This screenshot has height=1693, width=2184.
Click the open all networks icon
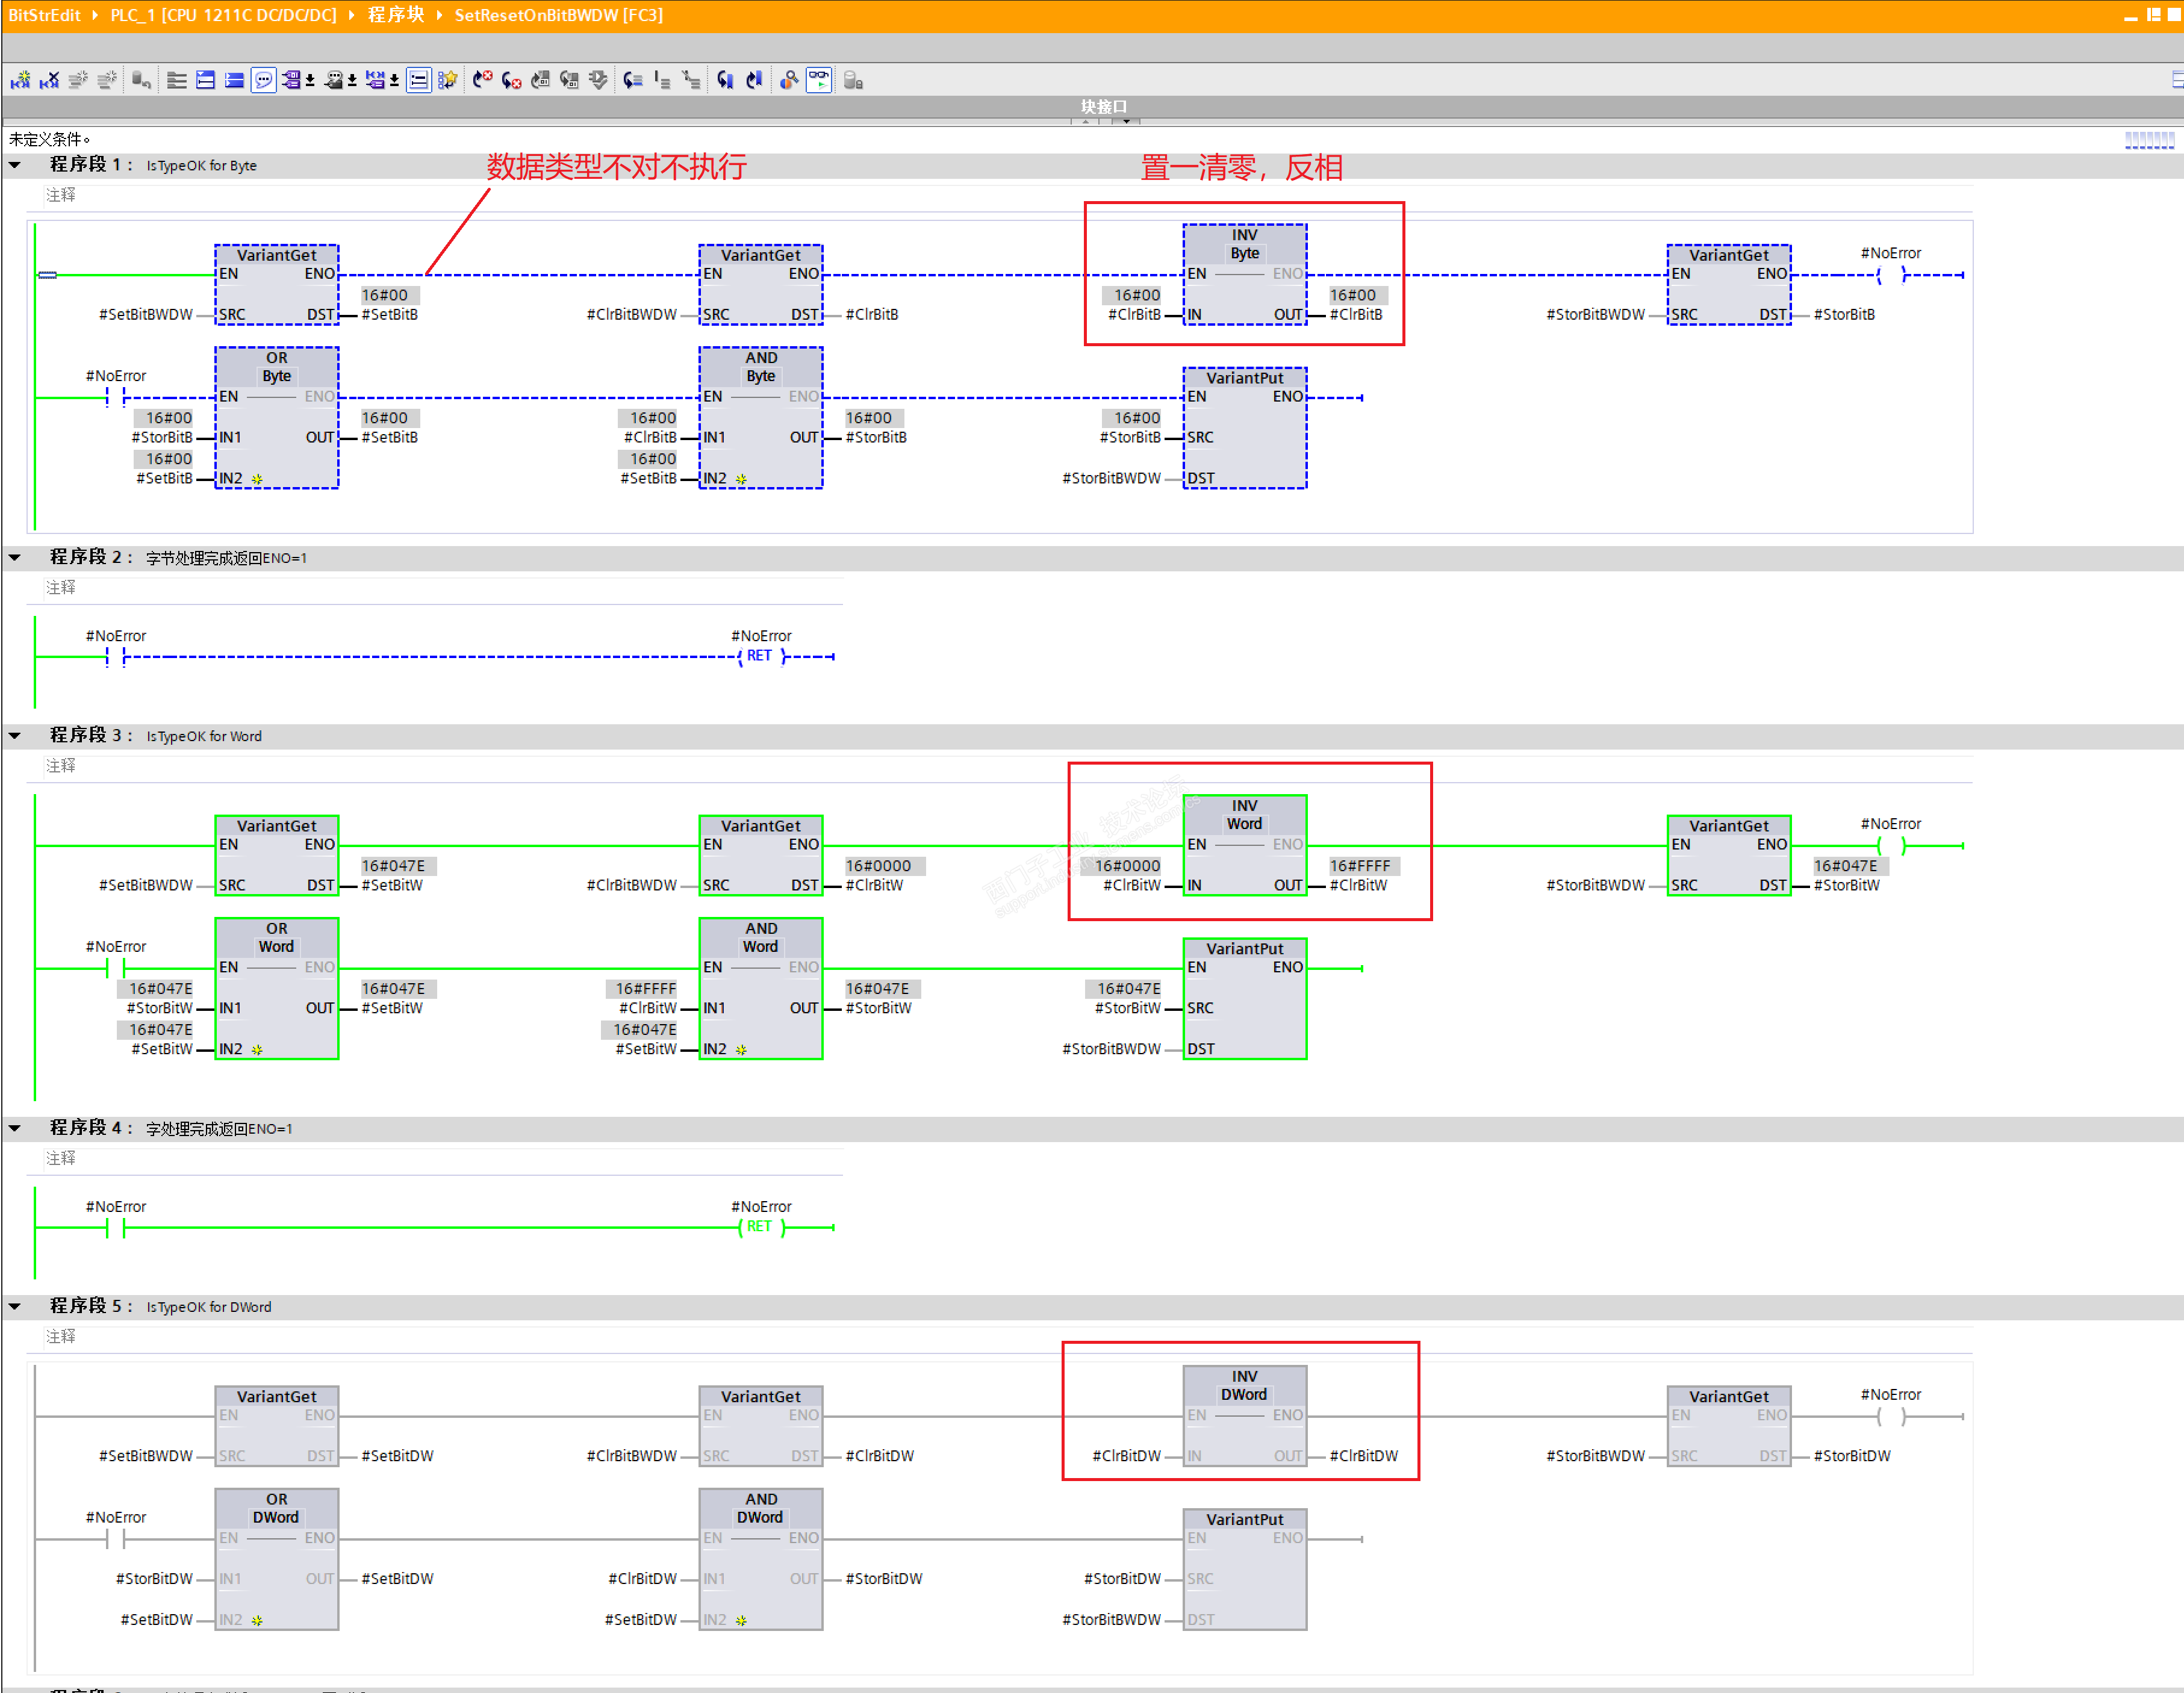(205, 80)
